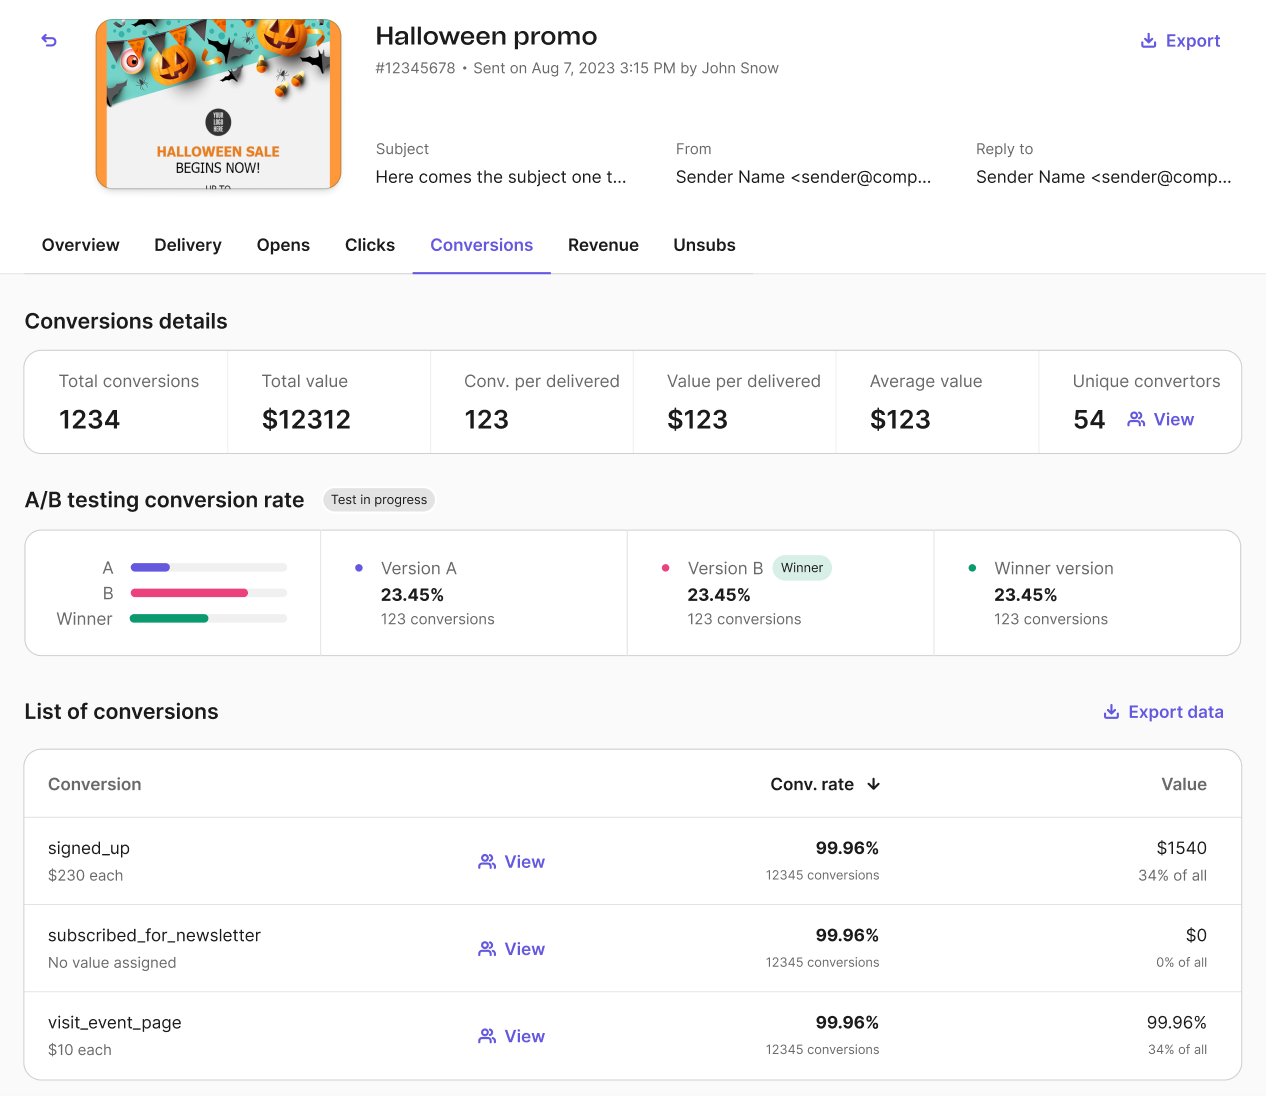Click the download icon beside Export data
1266x1096 pixels.
coord(1111,711)
